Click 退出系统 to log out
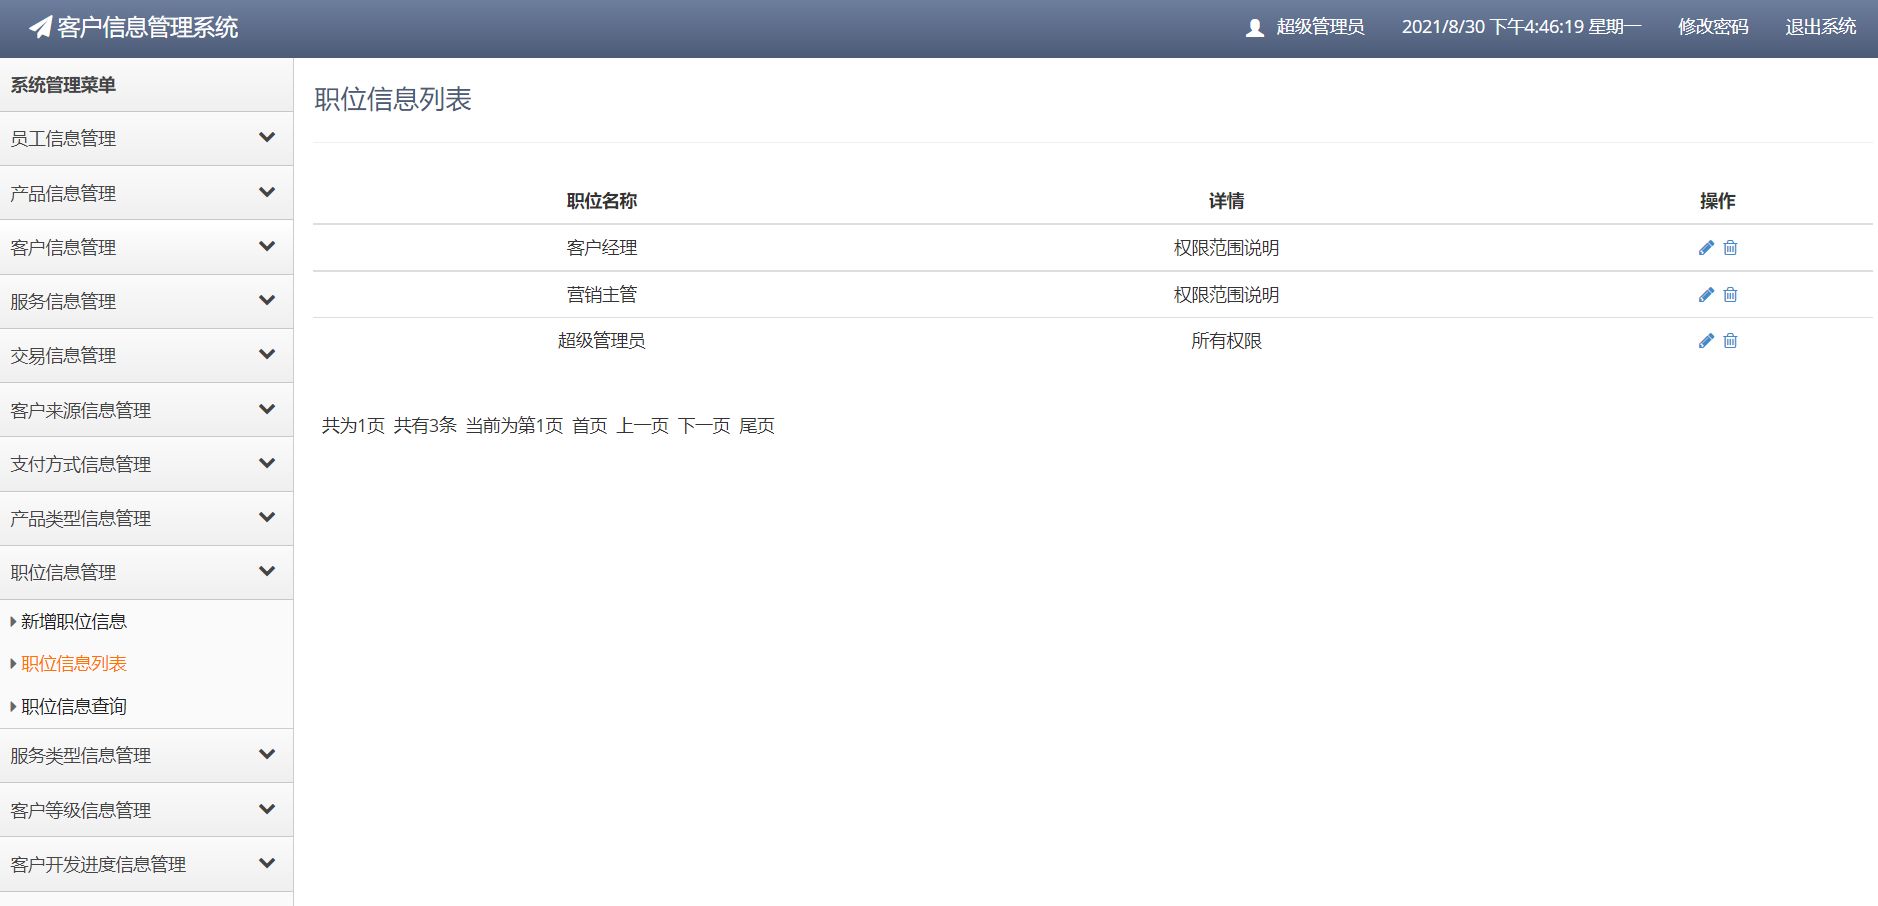1878x906 pixels. pos(1821,27)
